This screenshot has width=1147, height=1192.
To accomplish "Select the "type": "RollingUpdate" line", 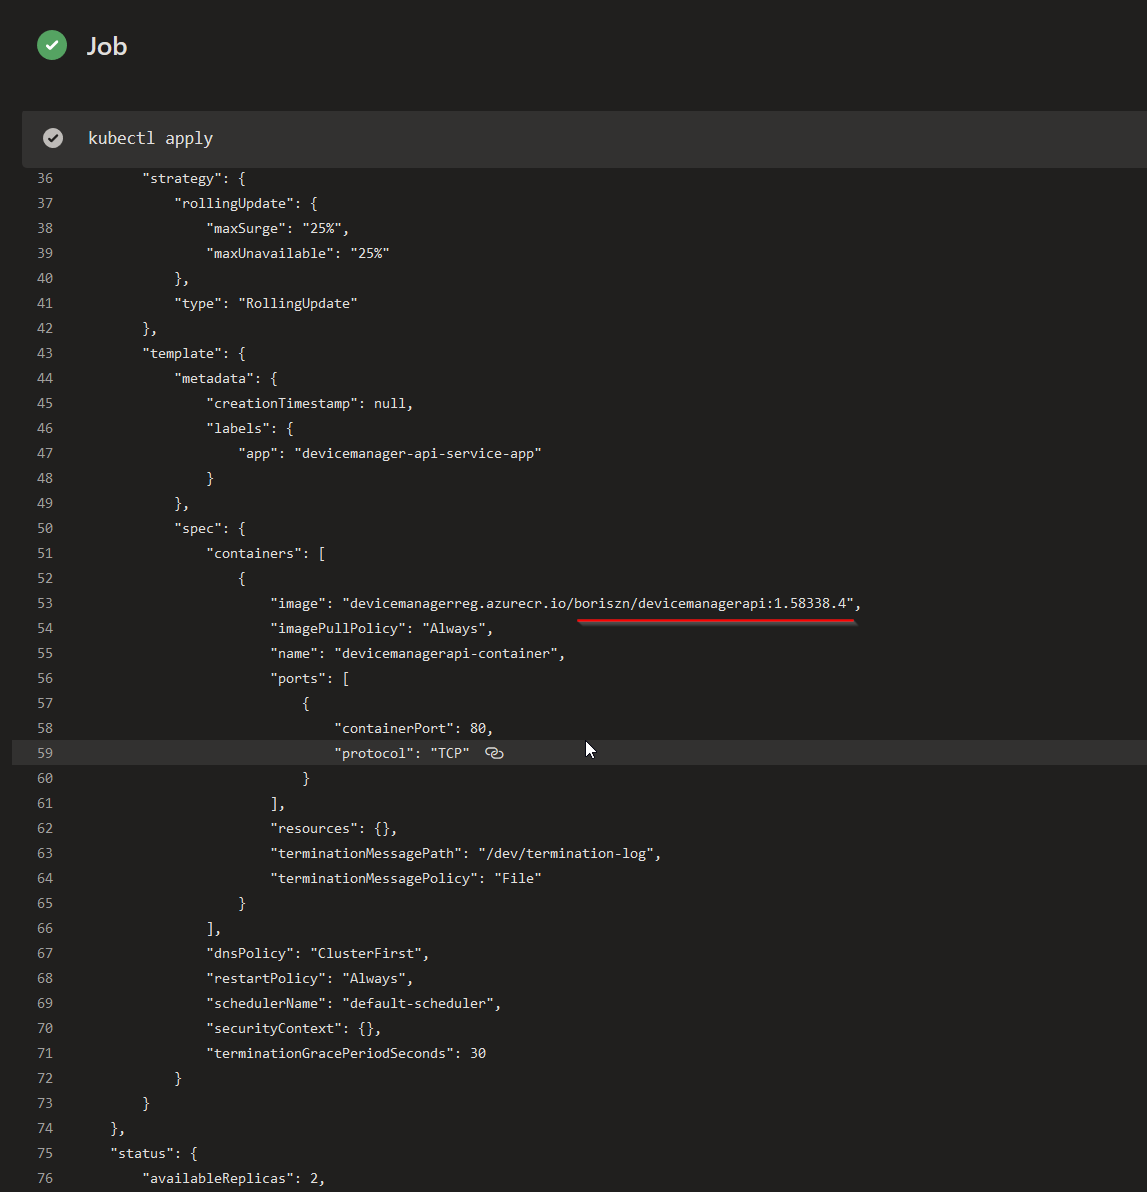I will point(265,303).
